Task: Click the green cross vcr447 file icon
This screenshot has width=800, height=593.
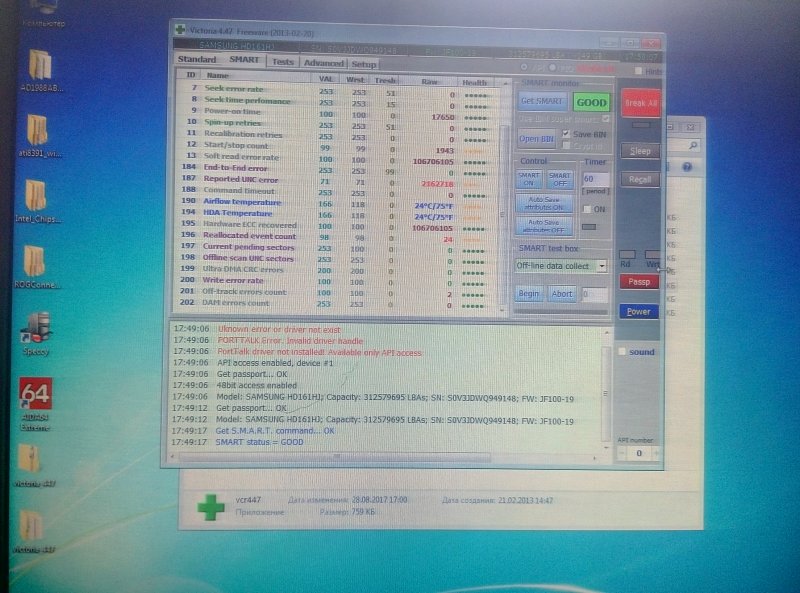Action: (210, 506)
